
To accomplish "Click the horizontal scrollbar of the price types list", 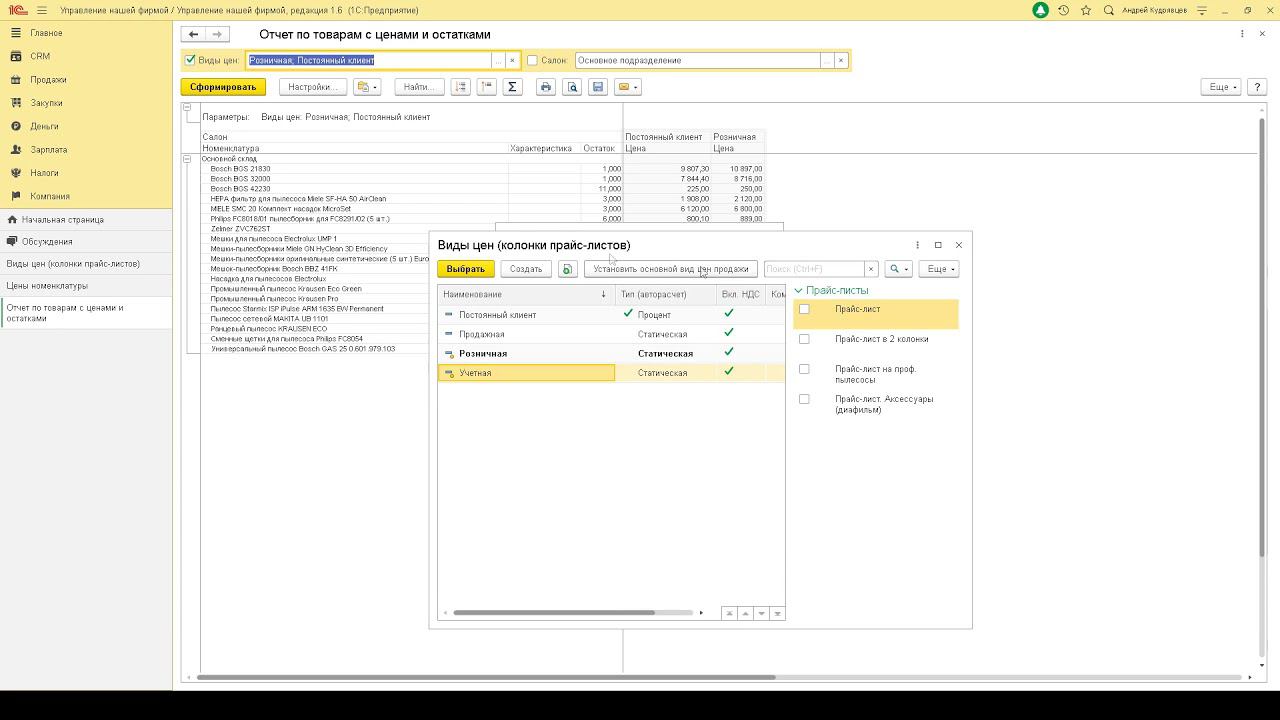I will pos(554,613).
